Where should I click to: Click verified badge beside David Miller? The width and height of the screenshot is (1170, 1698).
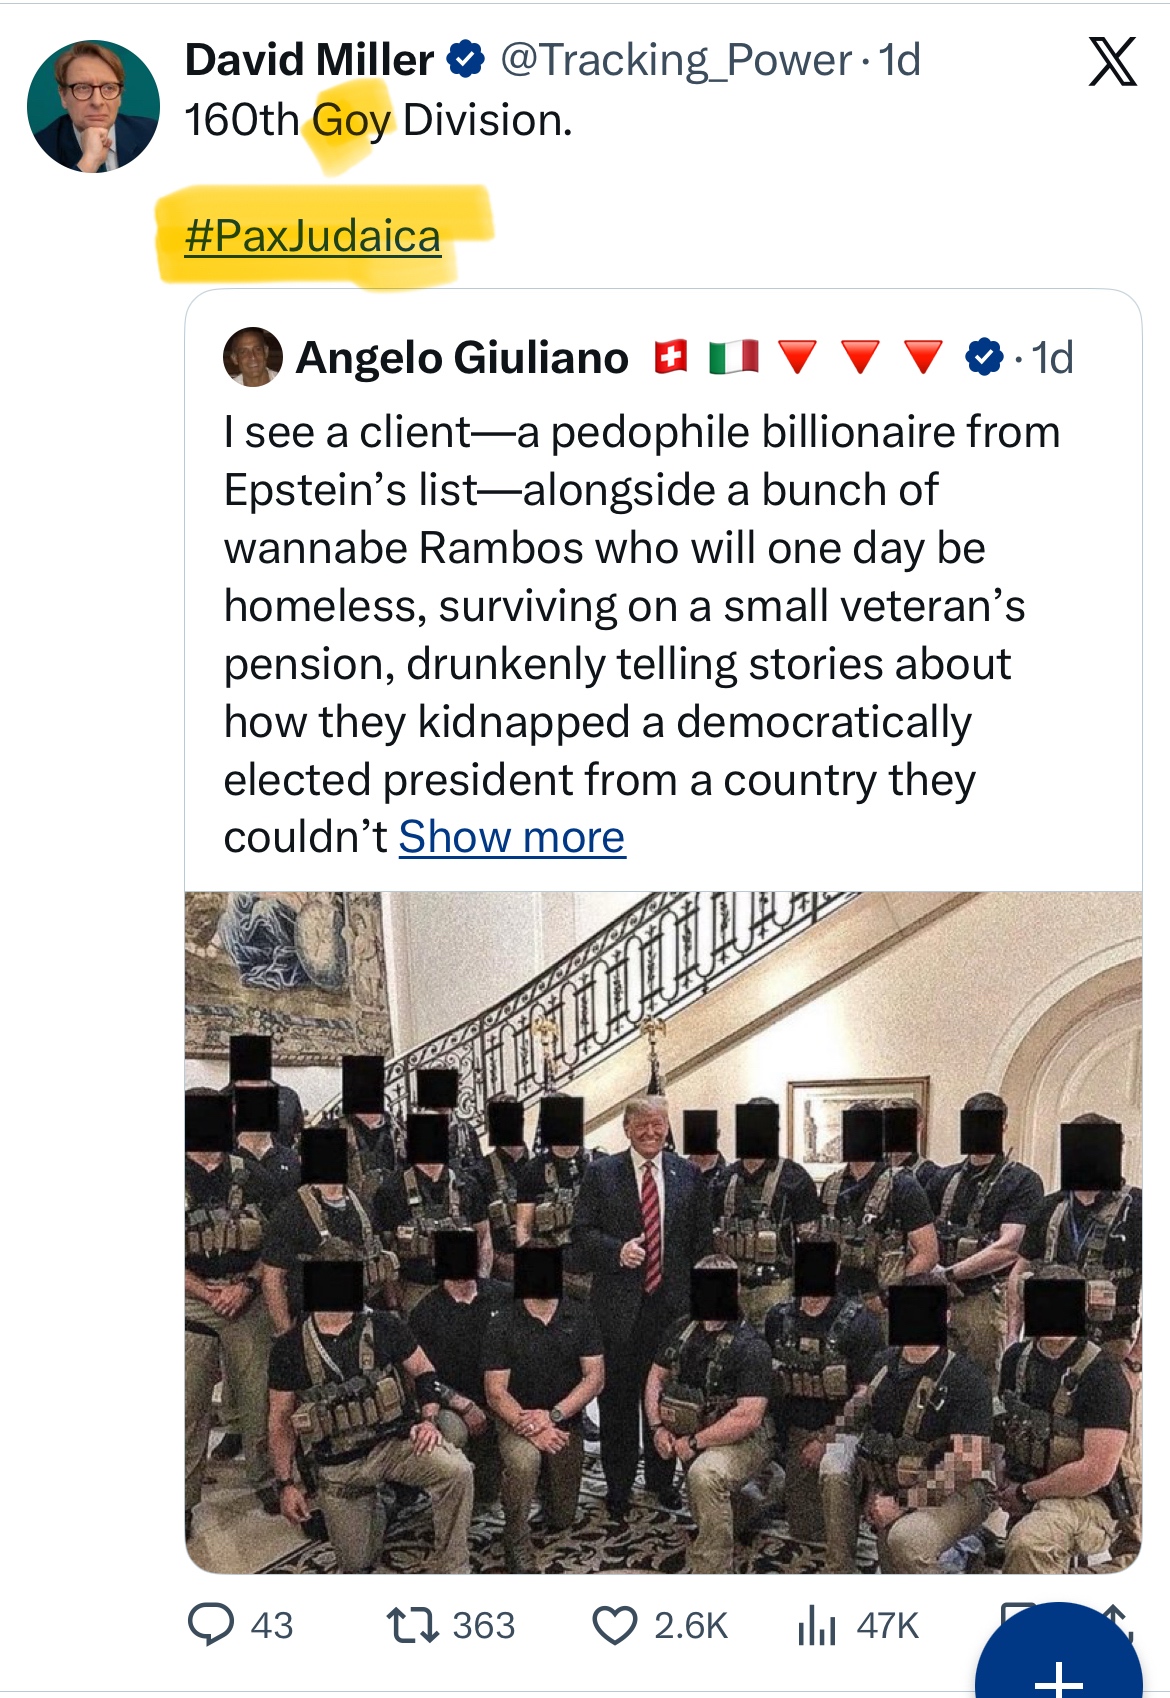tap(465, 60)
